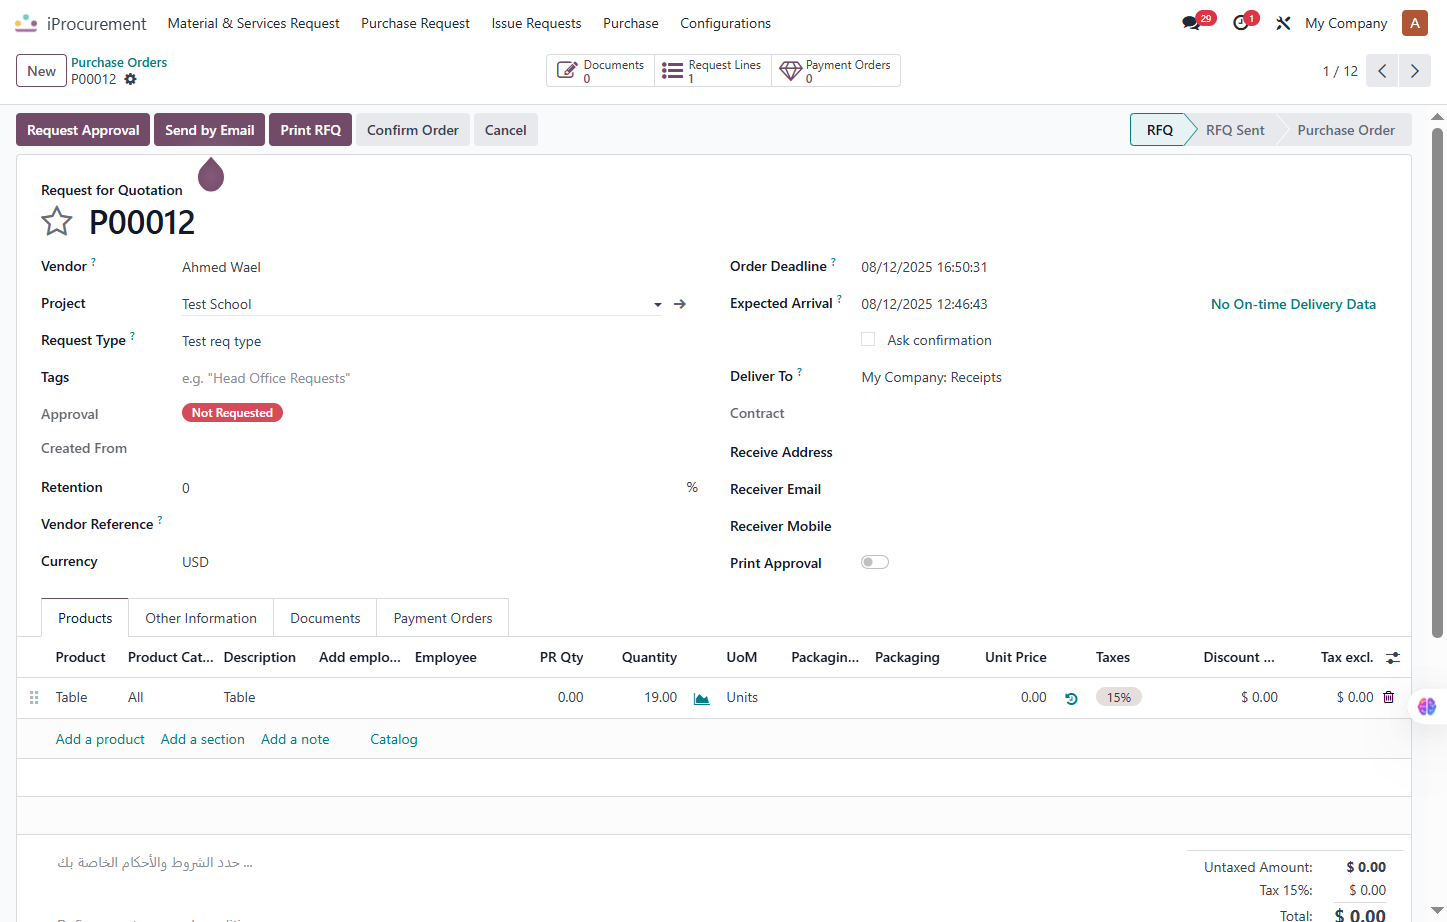
Task: Click the reset unit price icon
Action: coord(1071,698)
